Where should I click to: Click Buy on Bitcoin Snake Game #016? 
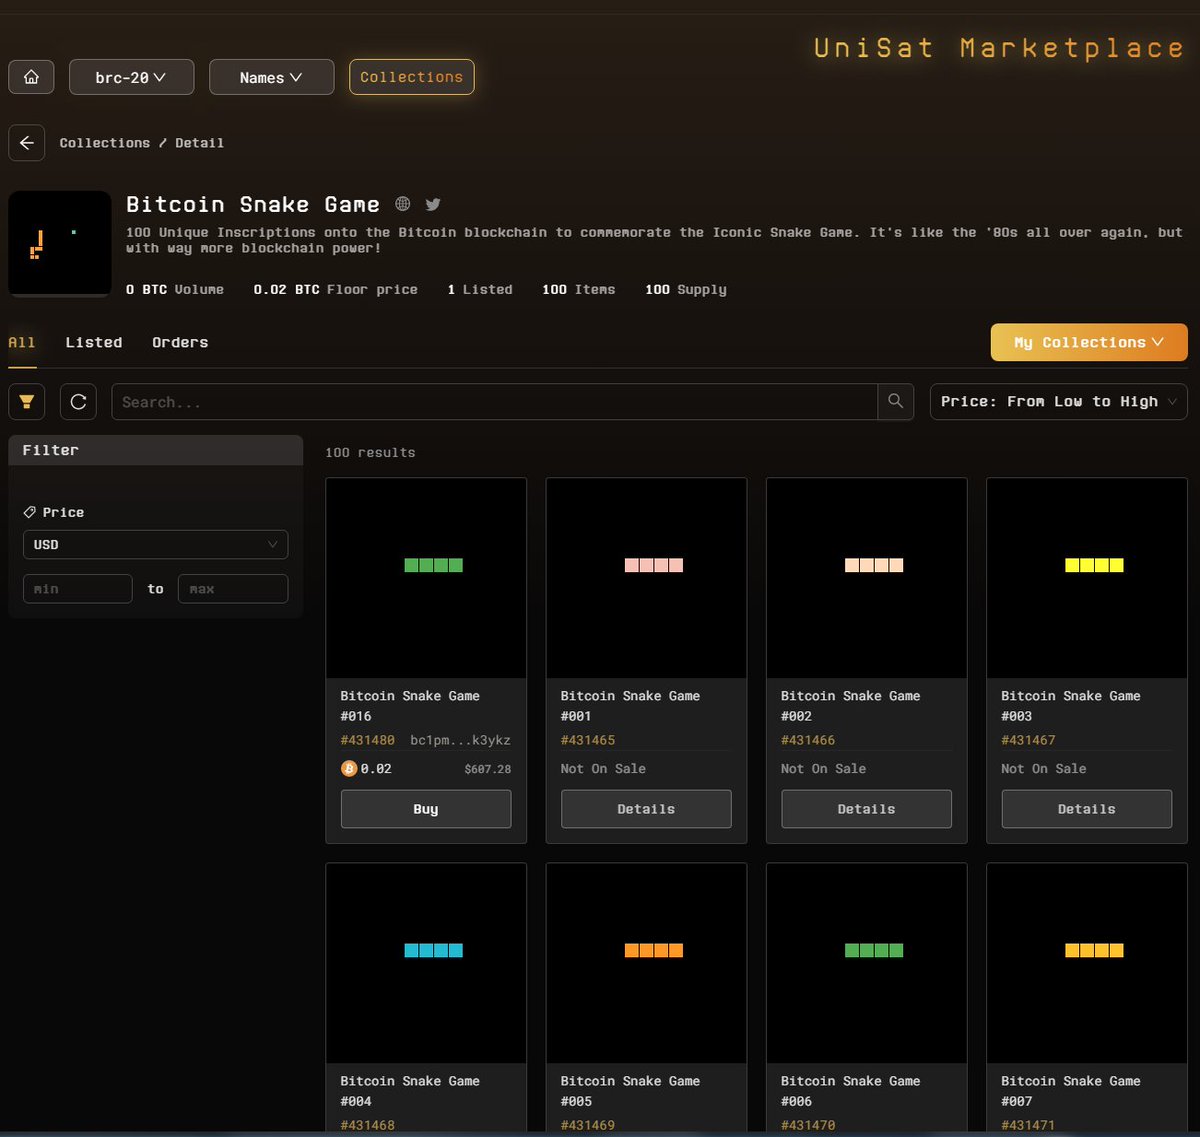click(426, 809)
